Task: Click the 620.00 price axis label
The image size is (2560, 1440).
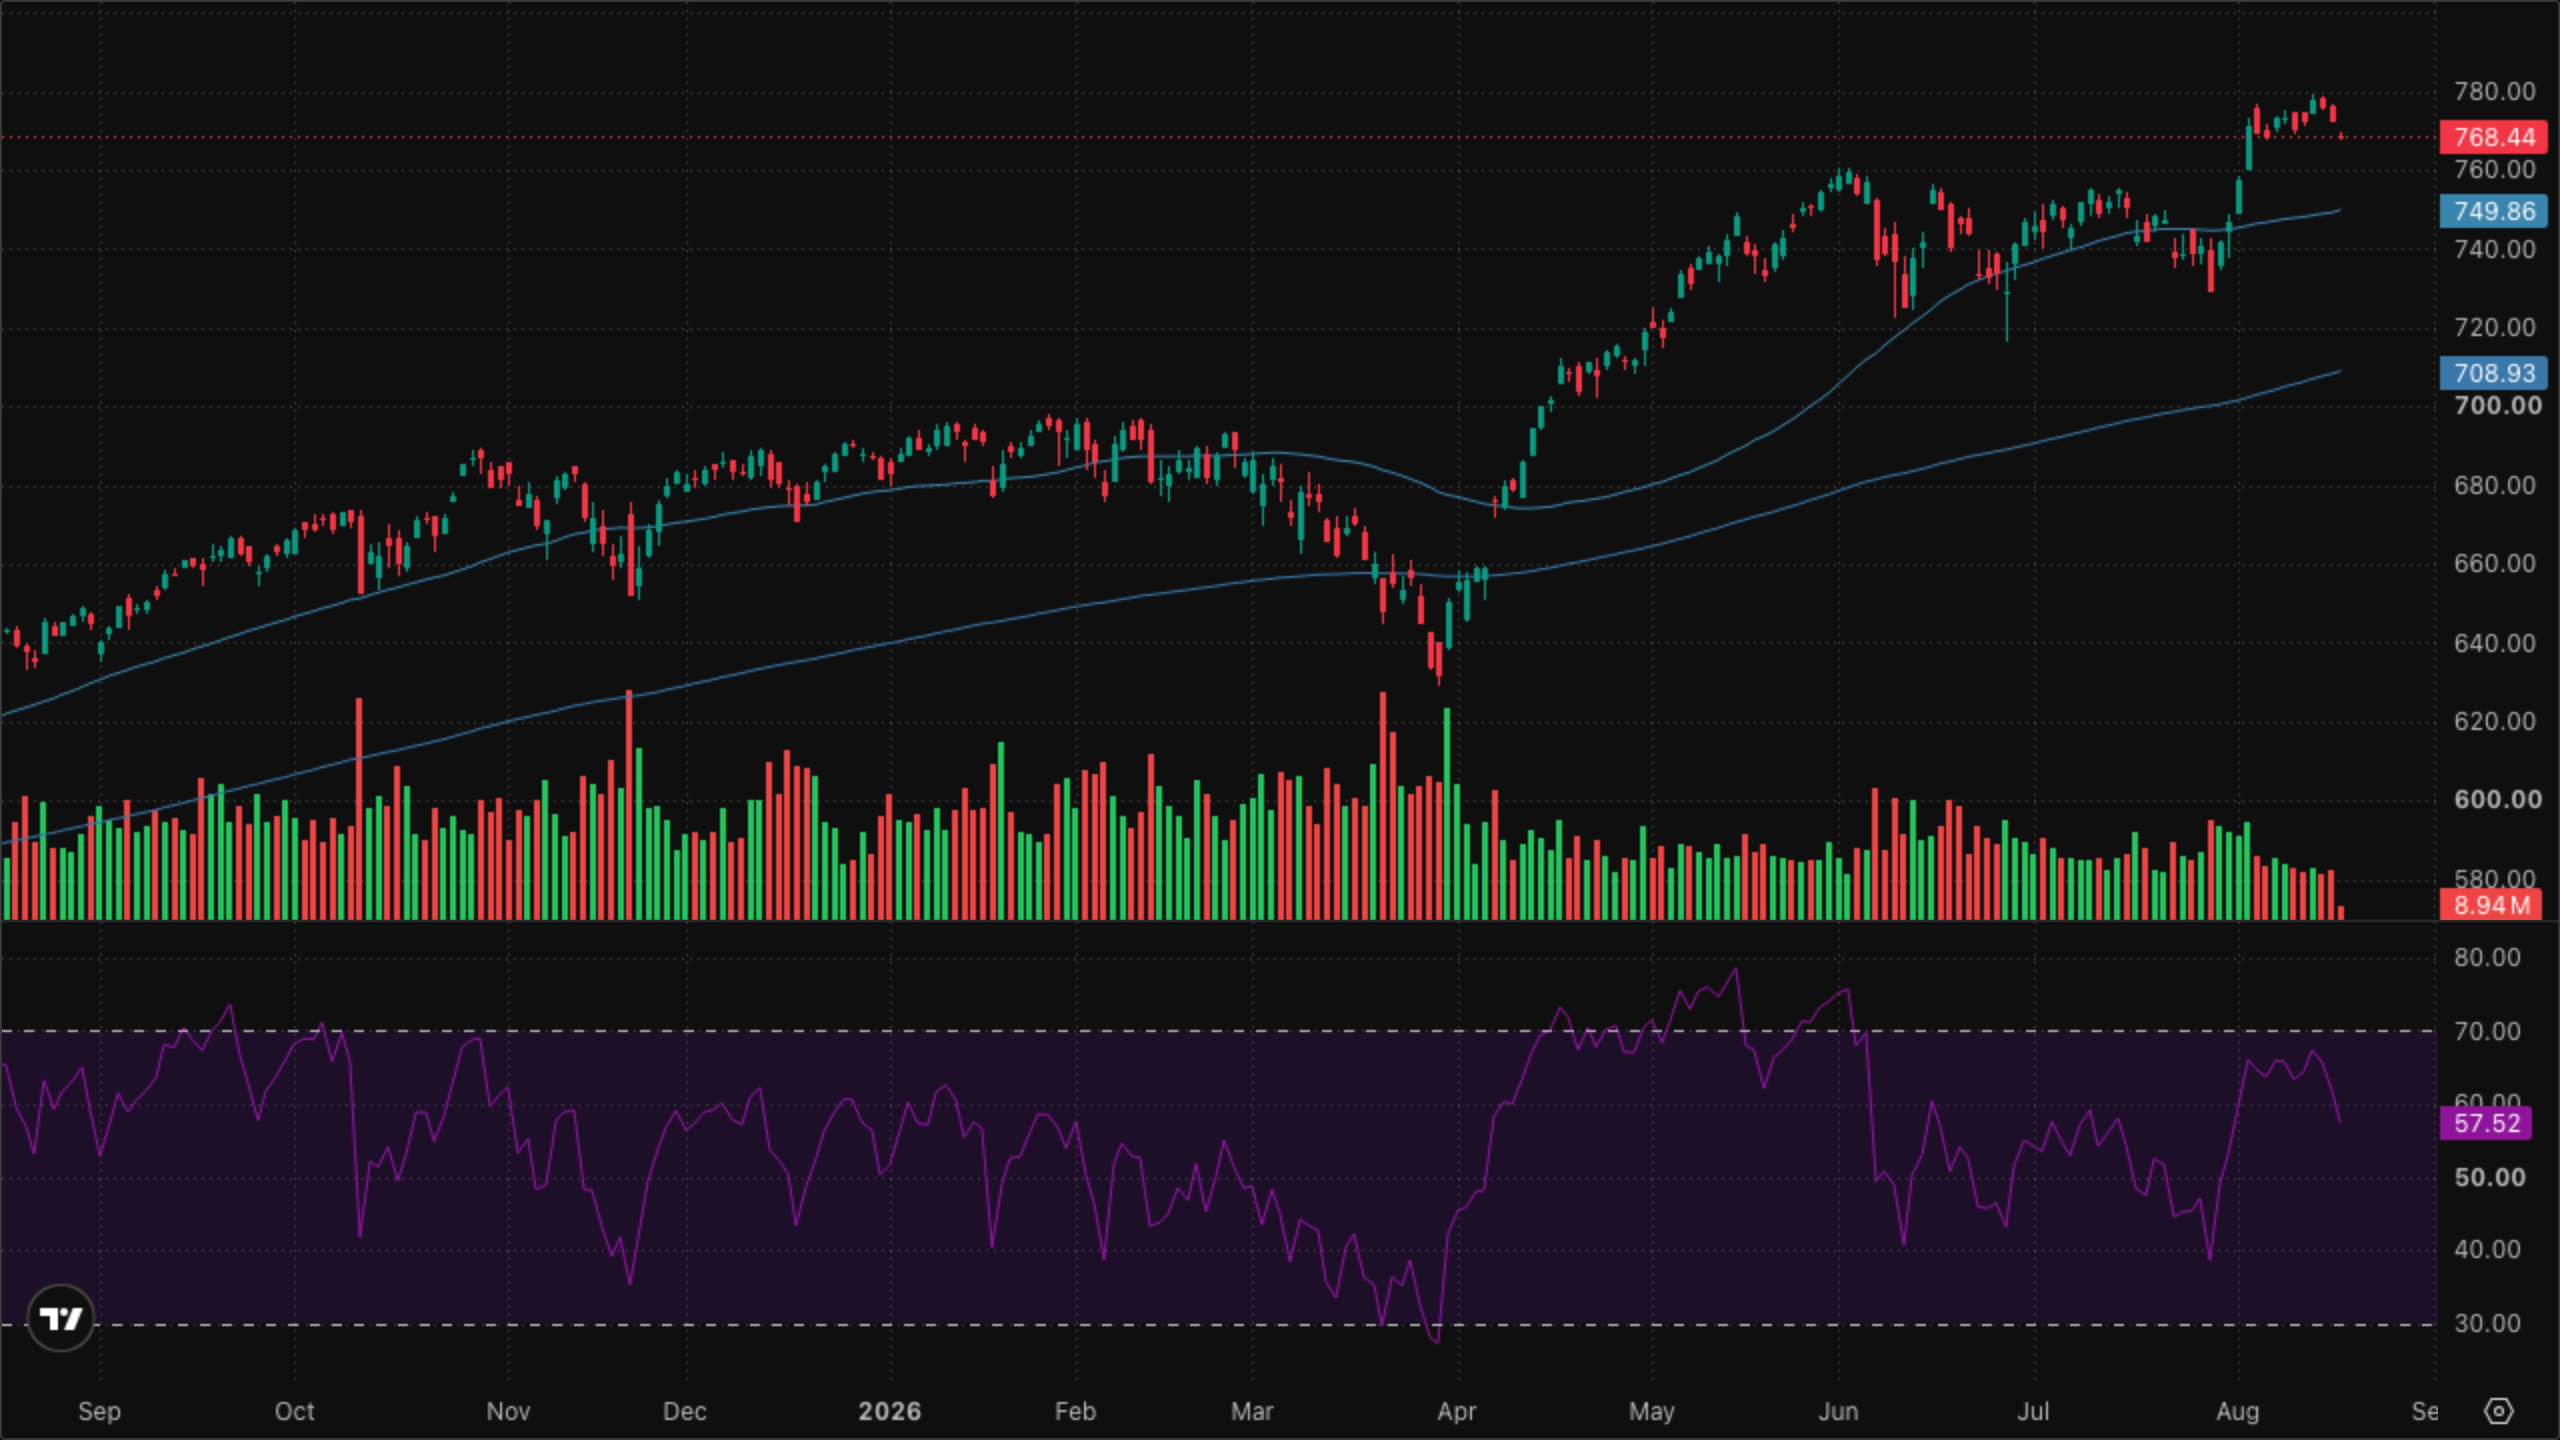Action: [x=2494, y=722]
